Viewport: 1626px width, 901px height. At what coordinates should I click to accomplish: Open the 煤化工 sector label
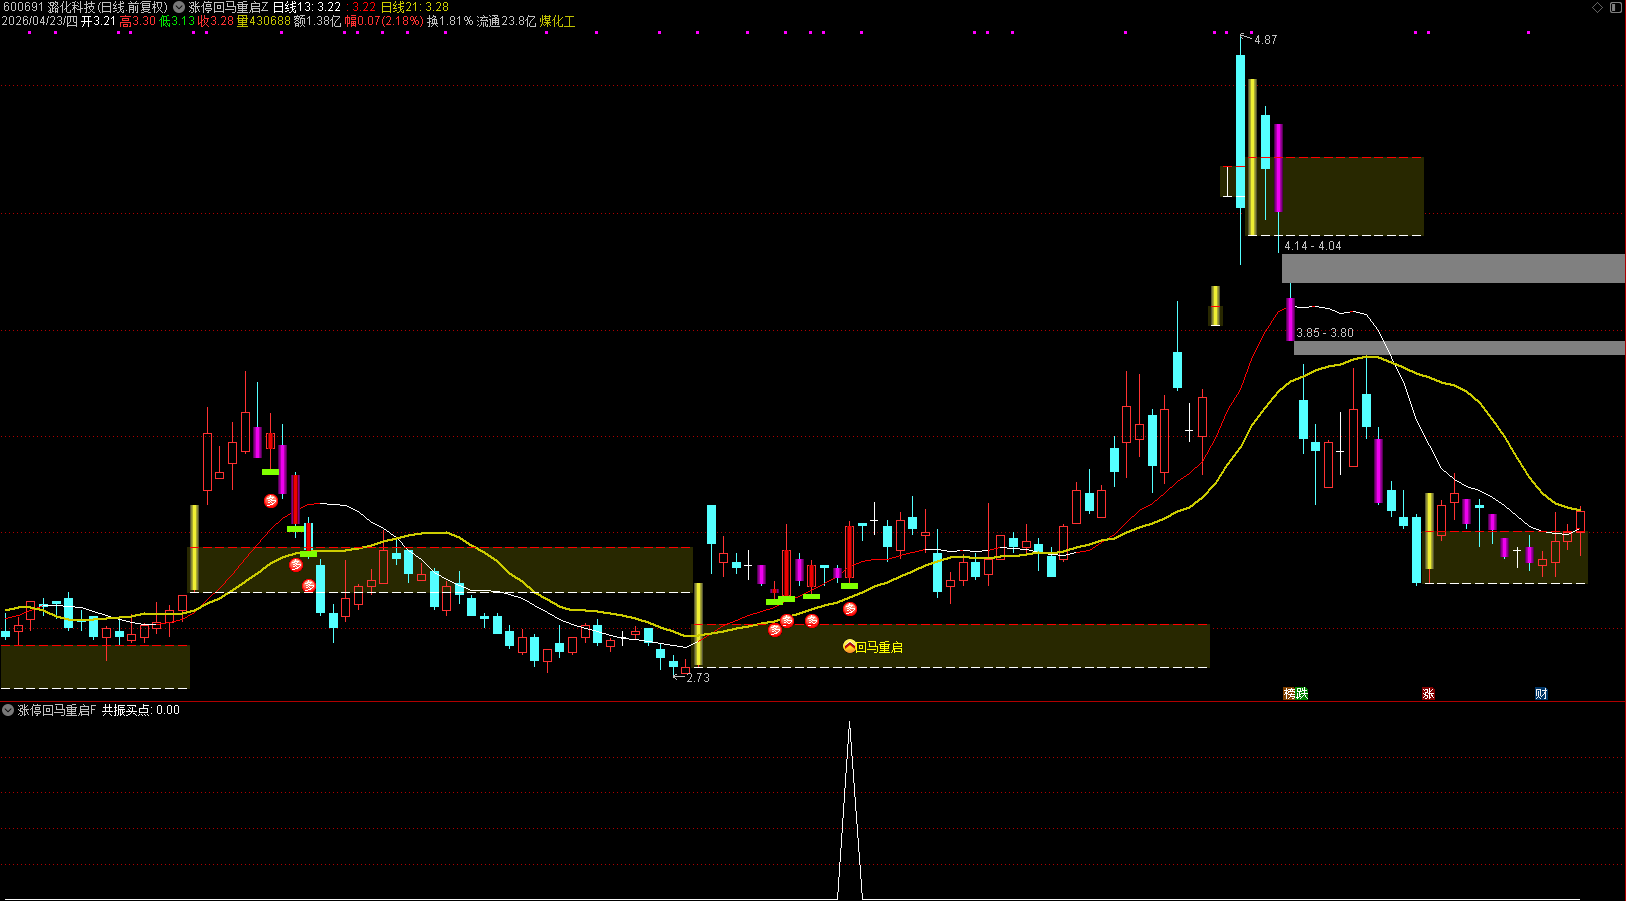(x=558, y=21)
